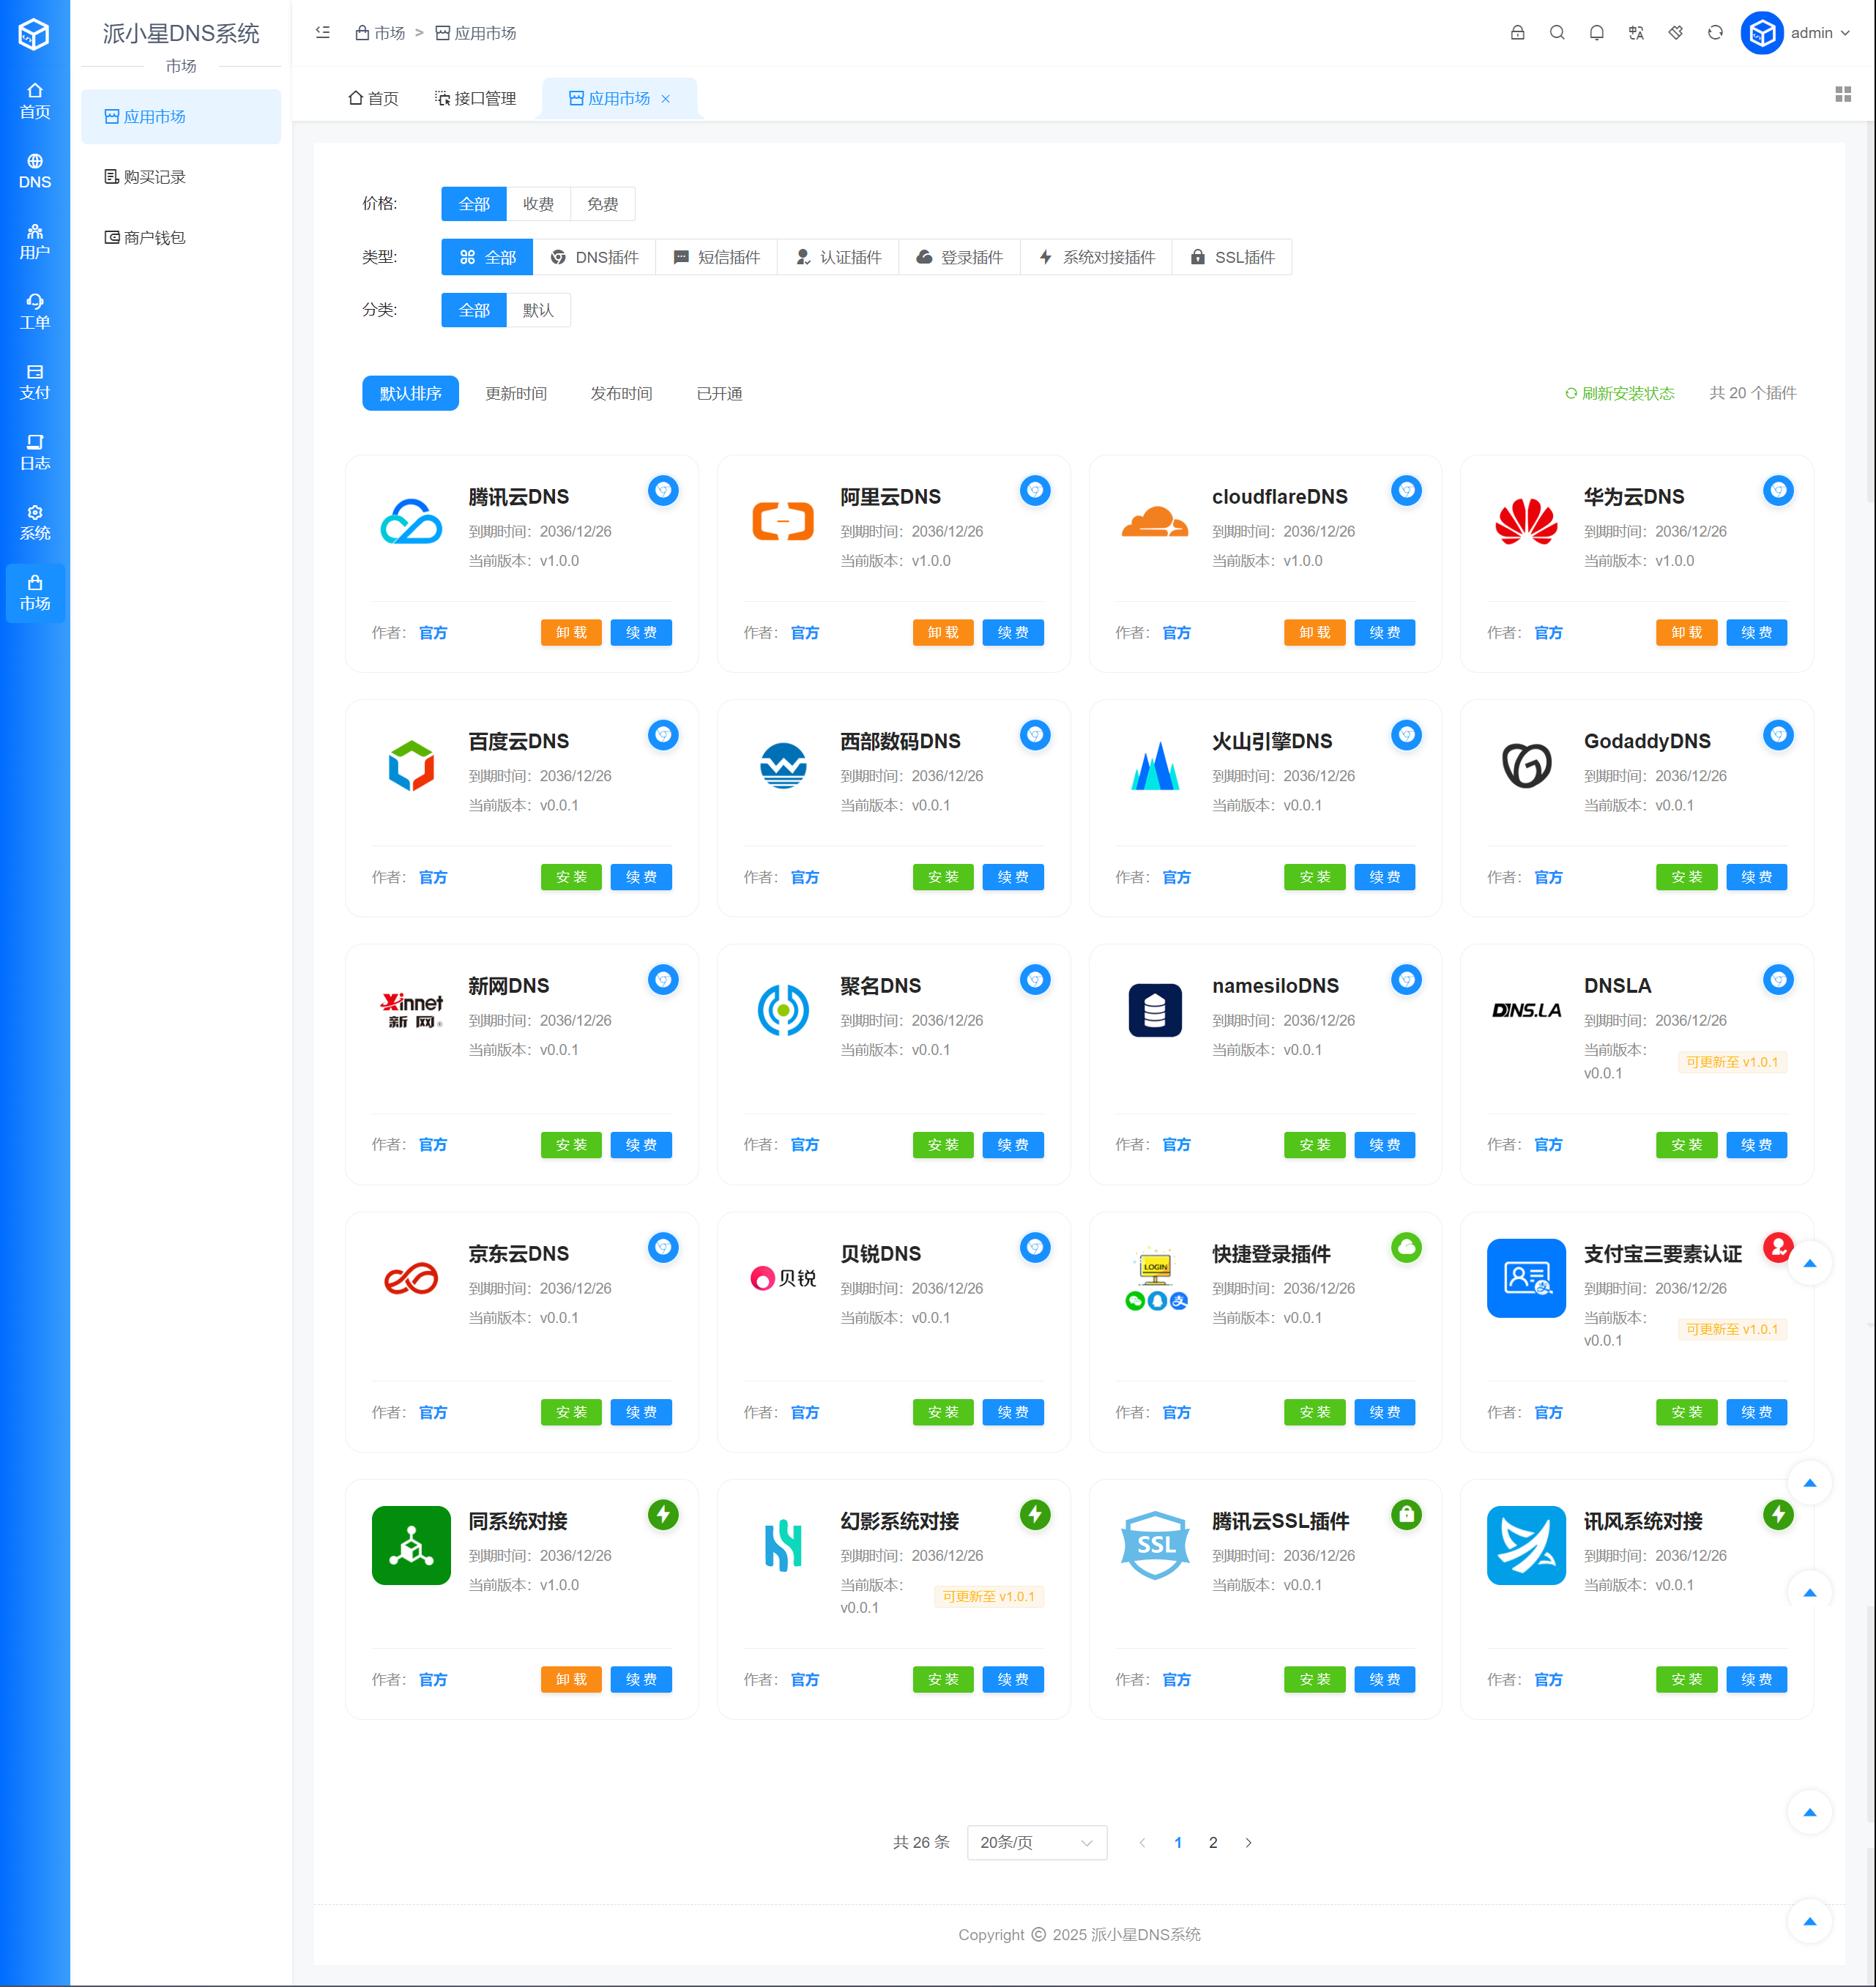Go to next page arrow in pagination

click(1248, 1842)
